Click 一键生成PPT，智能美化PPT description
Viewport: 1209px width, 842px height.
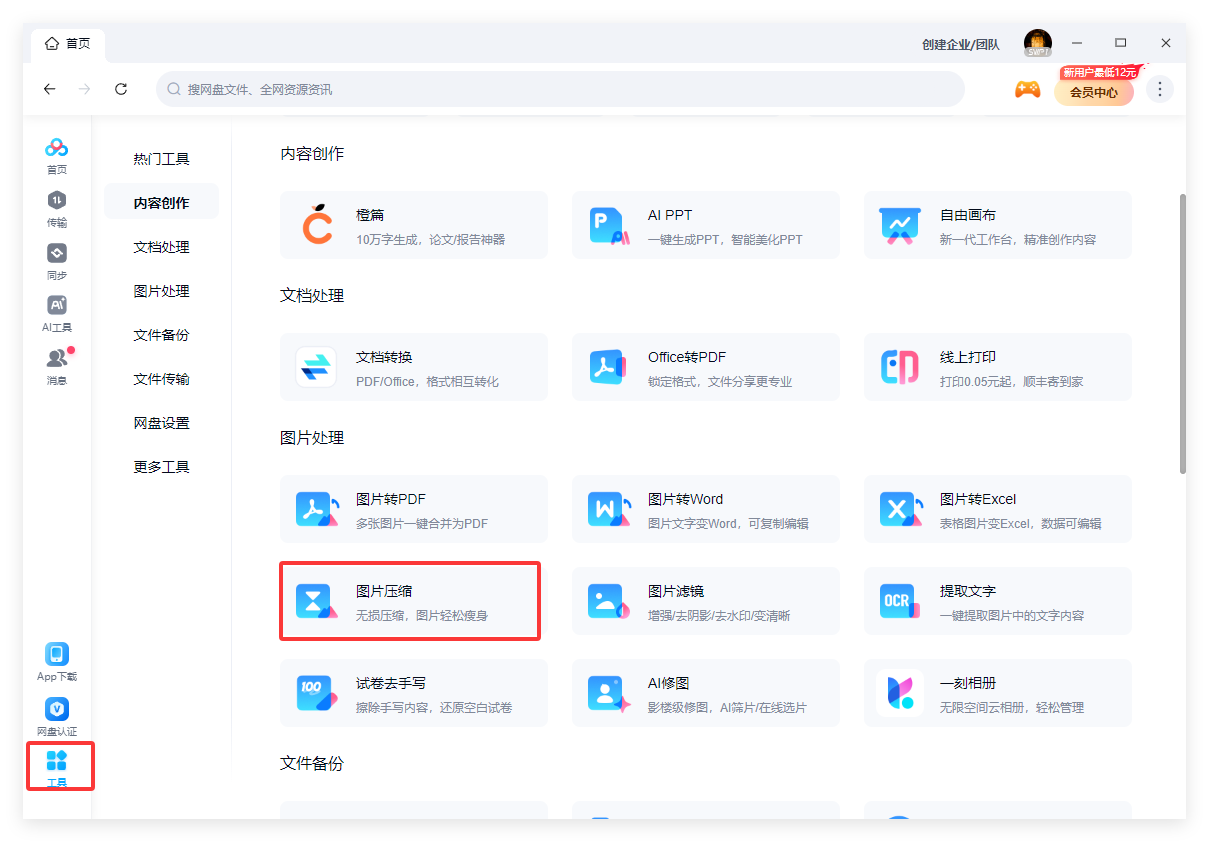(x=725, y=240)
